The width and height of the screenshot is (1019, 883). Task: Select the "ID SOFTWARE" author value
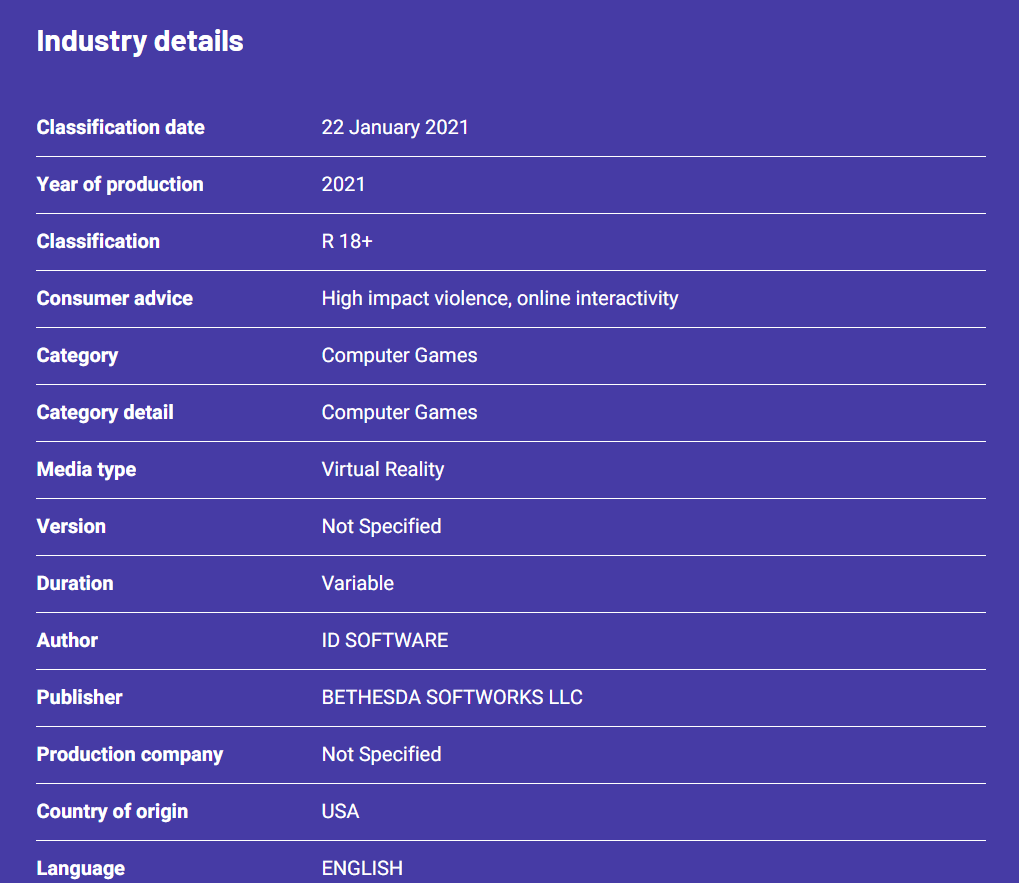[x=385, y=640]
